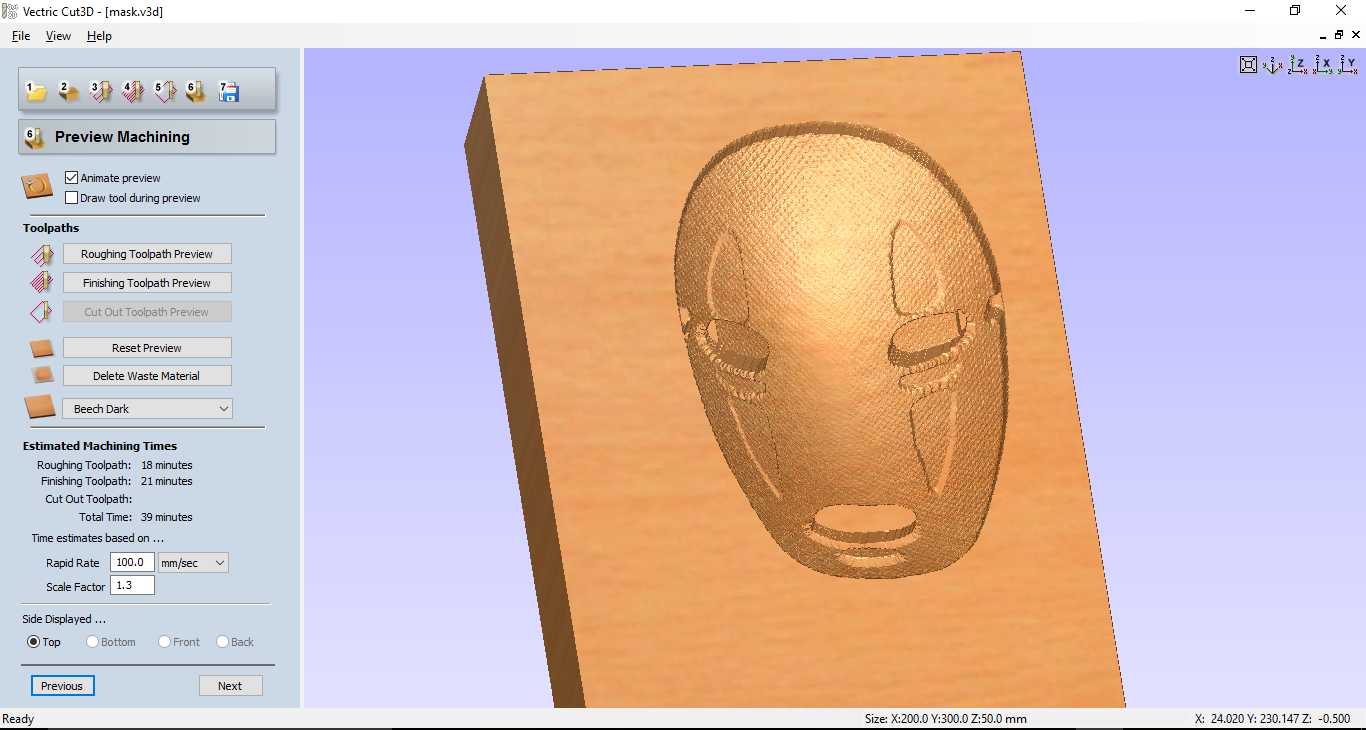
Task: Open the File menu
Action: click(20, 35)
